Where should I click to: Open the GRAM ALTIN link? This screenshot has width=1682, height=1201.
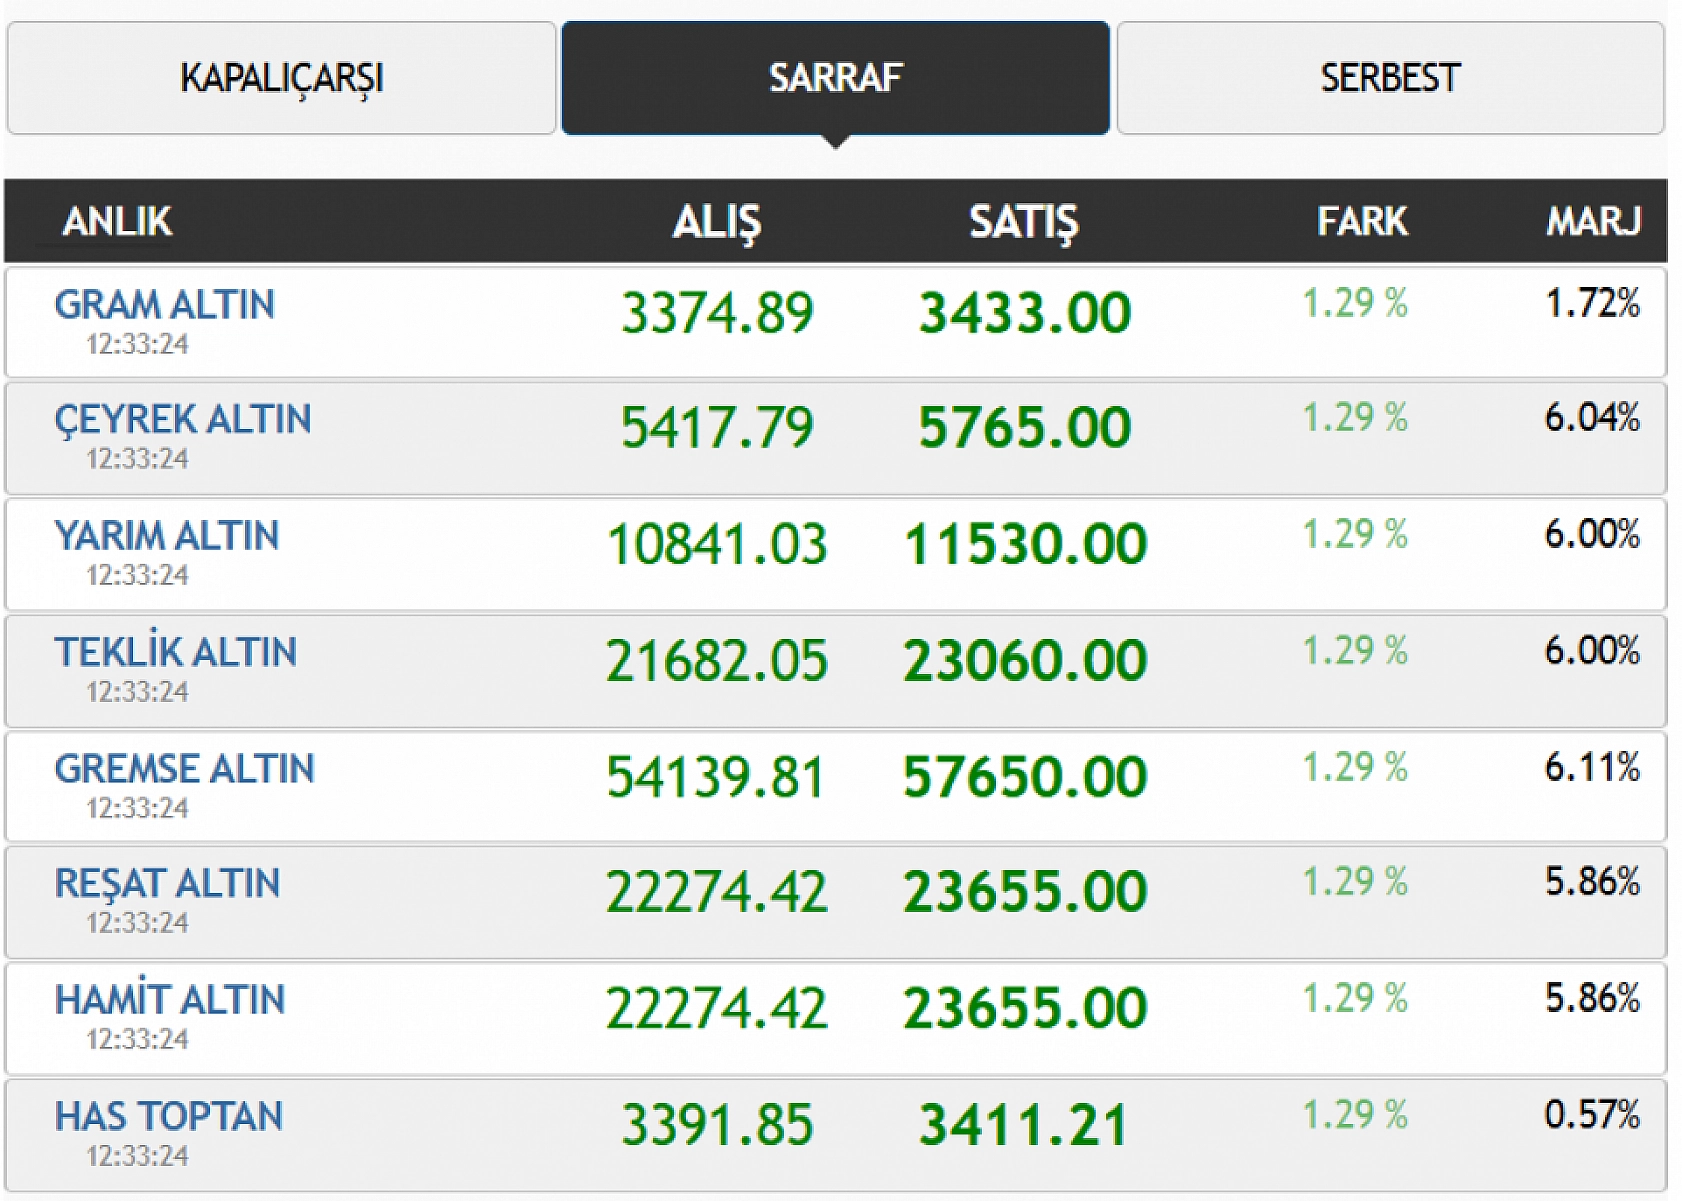tap(165, 305)
